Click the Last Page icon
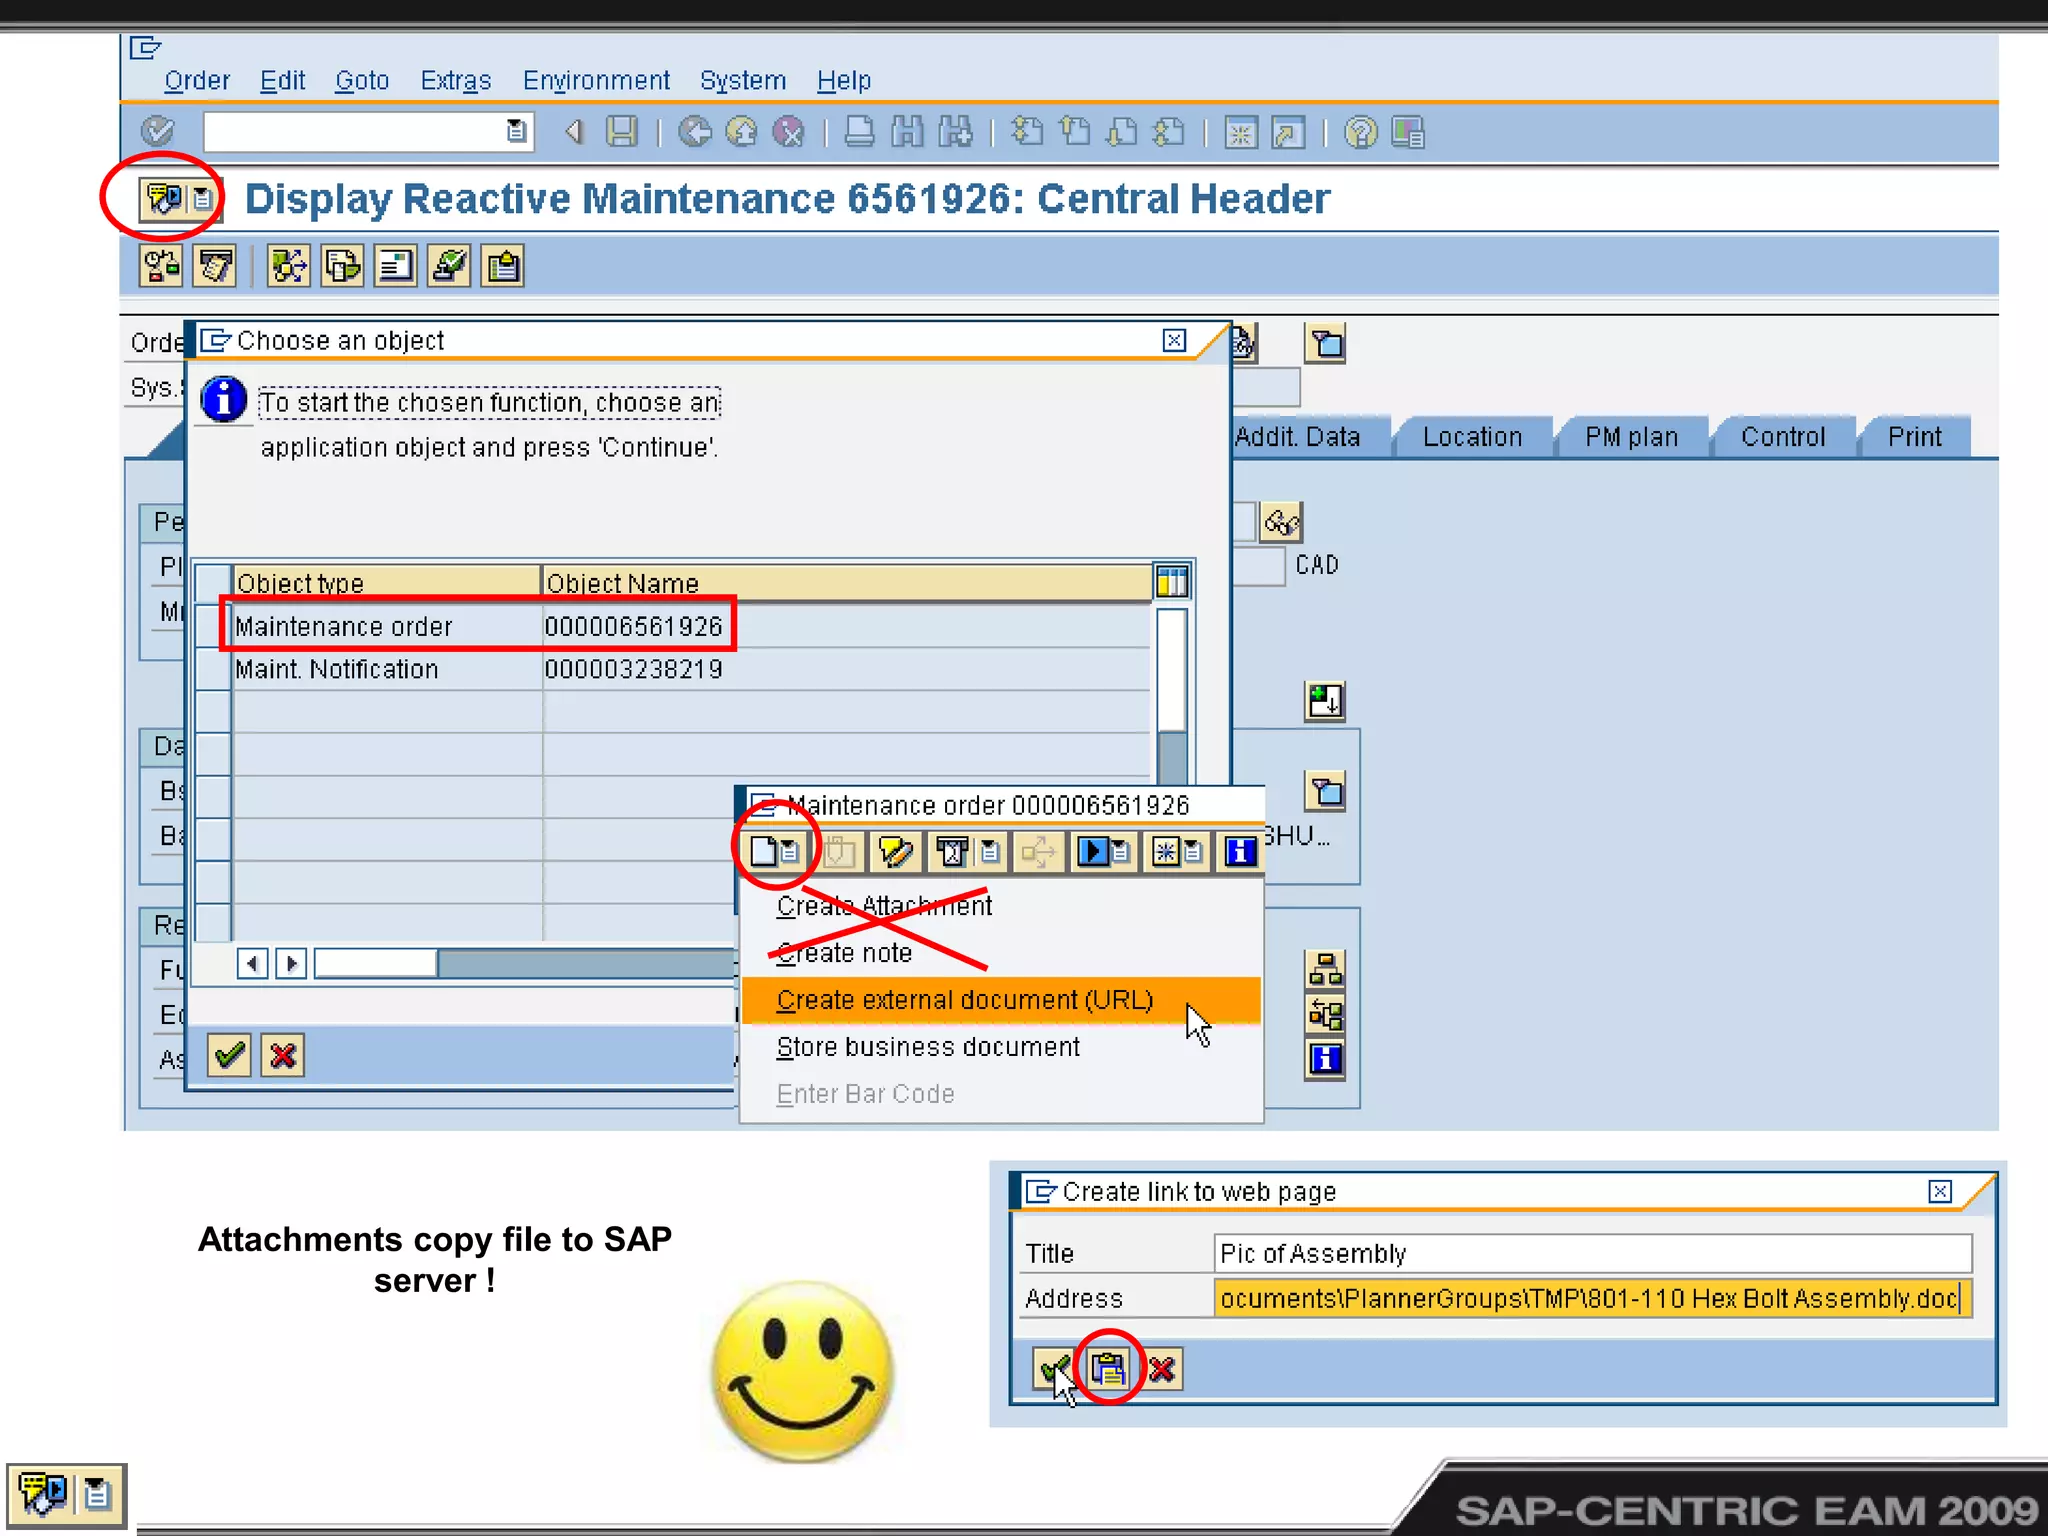Screen dimensions: 2048x1536 [1169, 131]
